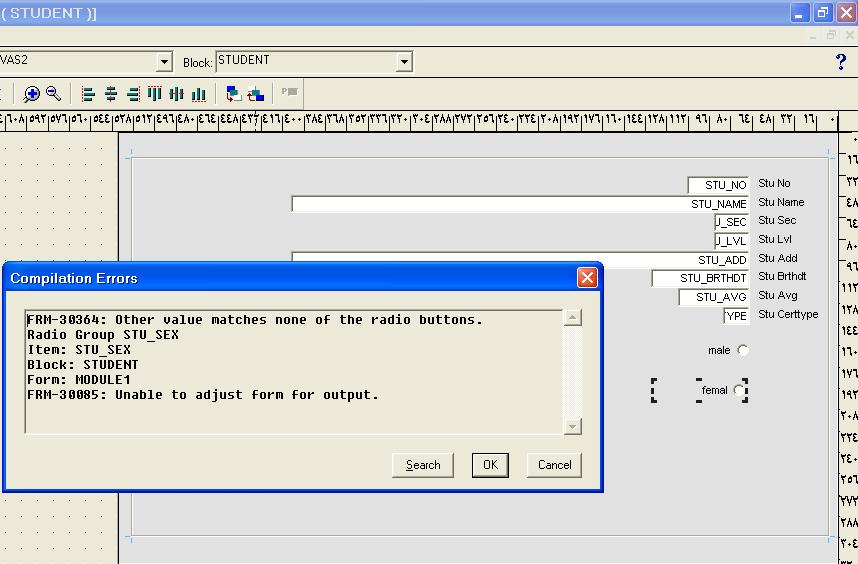Click the Zoom Out magnifier icon
The image size is (858, 564).
click(54, 94)
